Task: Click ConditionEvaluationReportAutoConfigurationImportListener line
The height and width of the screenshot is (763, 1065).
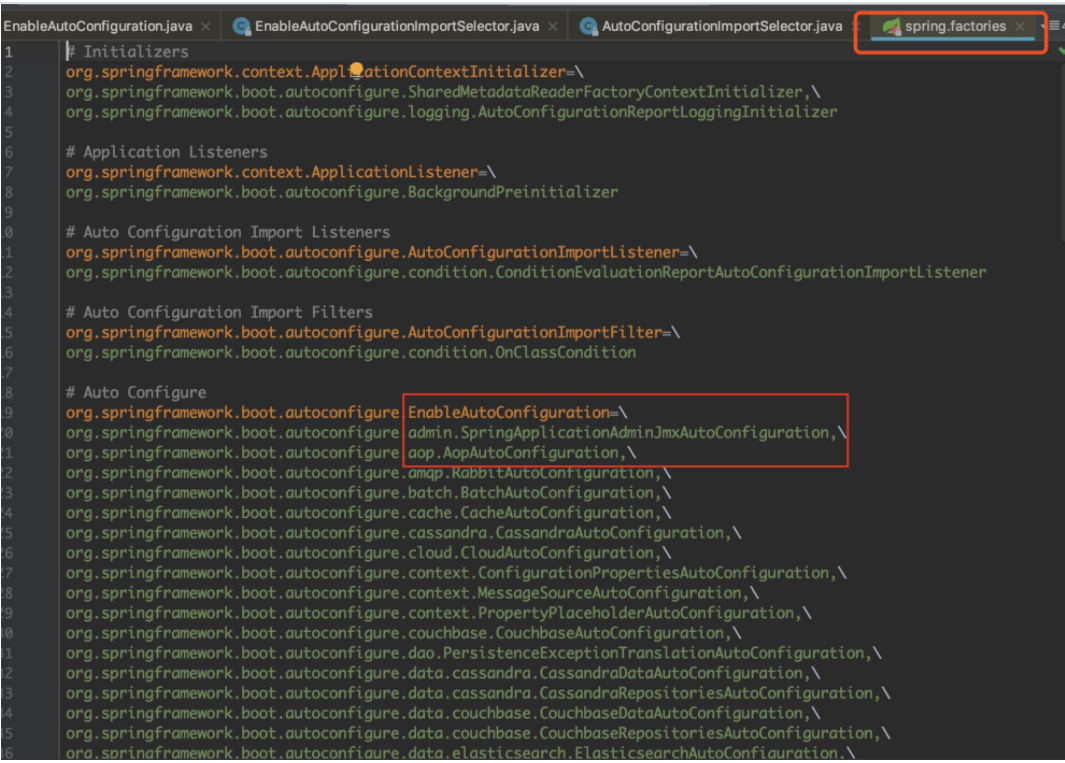Action: pyautogui.click(x=526, y=272)
